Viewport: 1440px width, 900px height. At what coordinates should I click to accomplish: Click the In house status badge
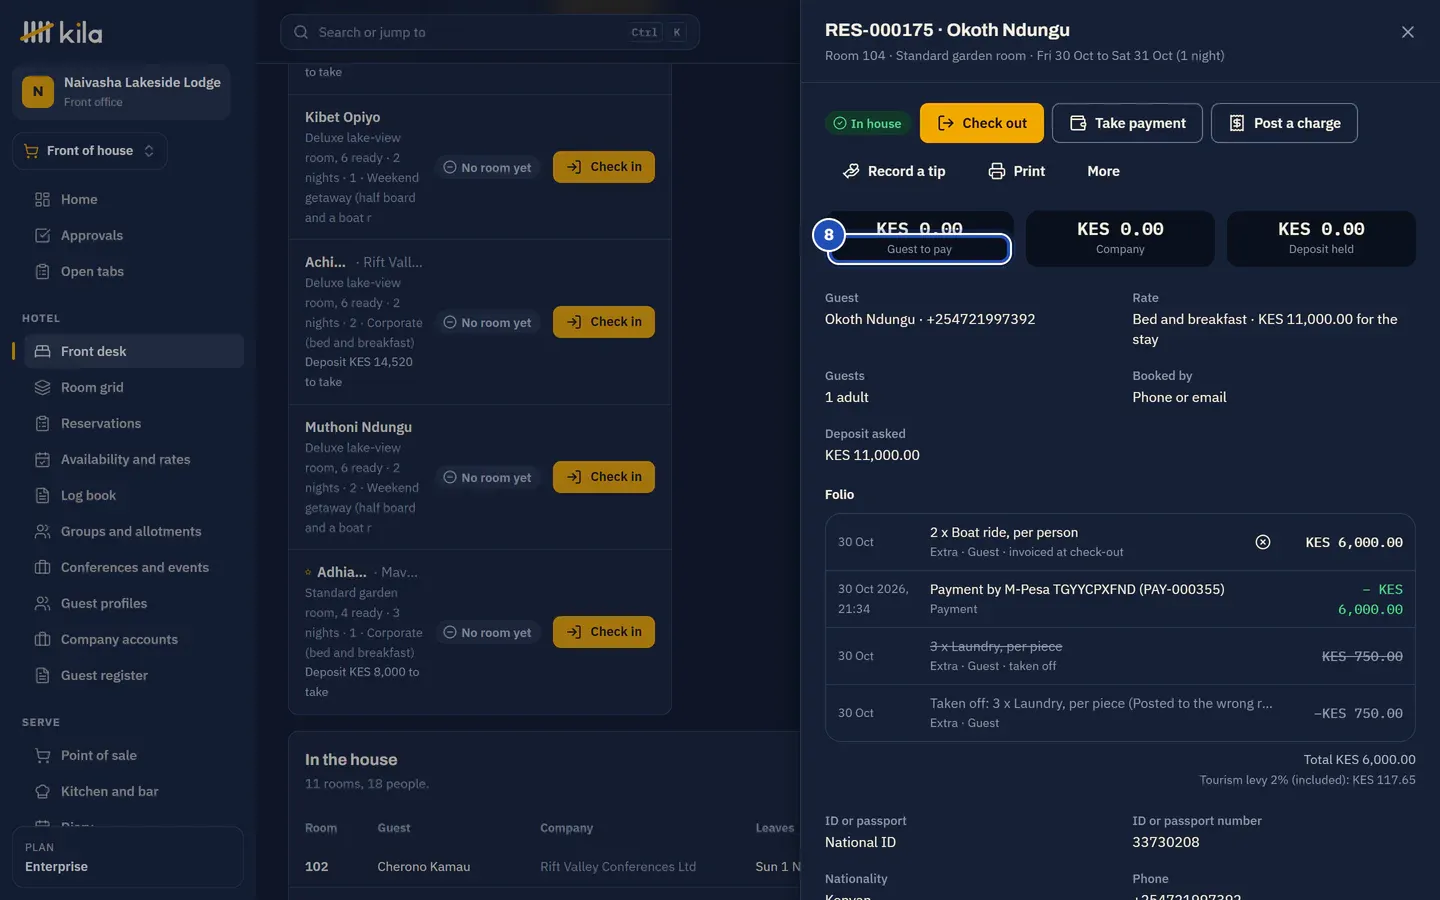(867, 123)
